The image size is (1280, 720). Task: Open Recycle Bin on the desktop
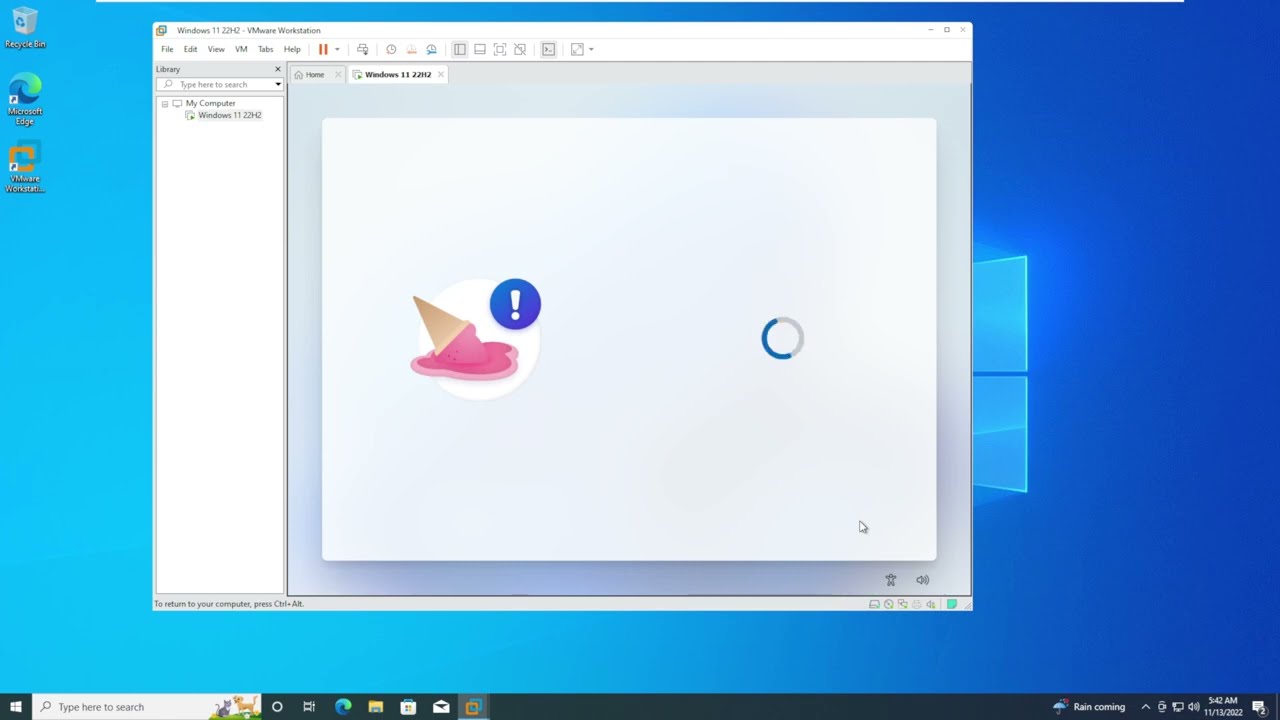click(24, 28)
